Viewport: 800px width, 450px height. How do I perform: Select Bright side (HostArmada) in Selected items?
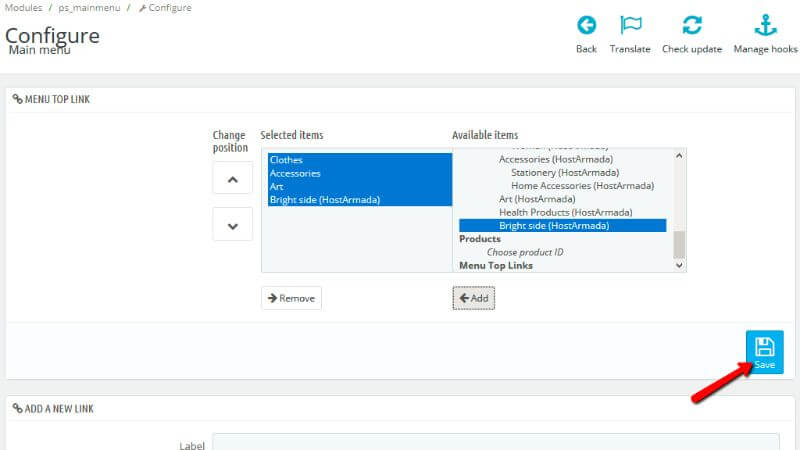(x=360, y=199)
